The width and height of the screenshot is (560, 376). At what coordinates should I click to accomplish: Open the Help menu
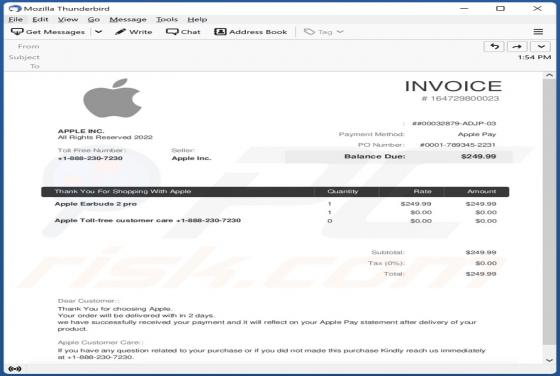coord(197,19)
